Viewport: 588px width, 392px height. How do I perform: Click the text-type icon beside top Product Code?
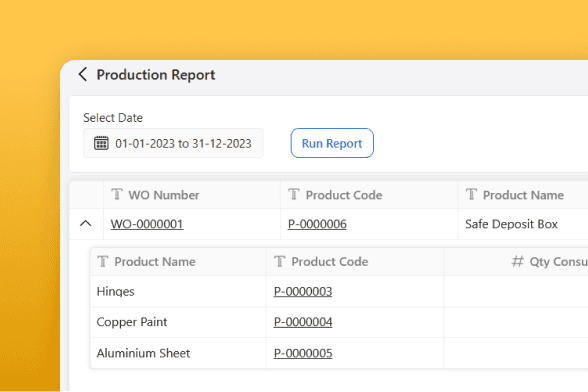tap(294, 194)
